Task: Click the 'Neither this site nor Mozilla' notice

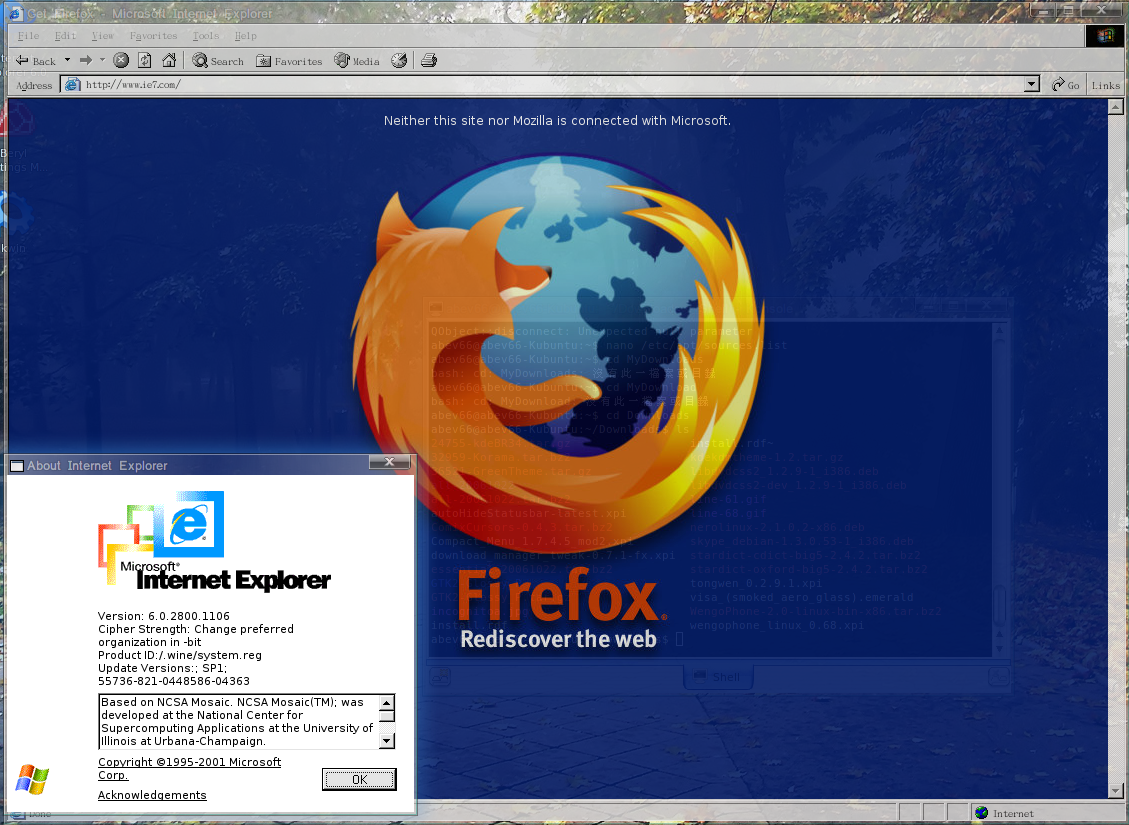Action: coord(557,121)
